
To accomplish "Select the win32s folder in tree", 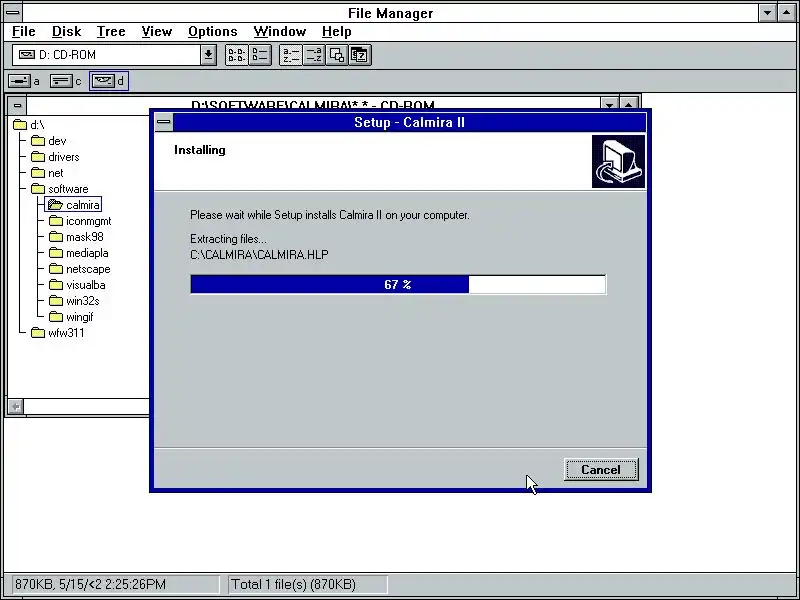I will [74, 301].
